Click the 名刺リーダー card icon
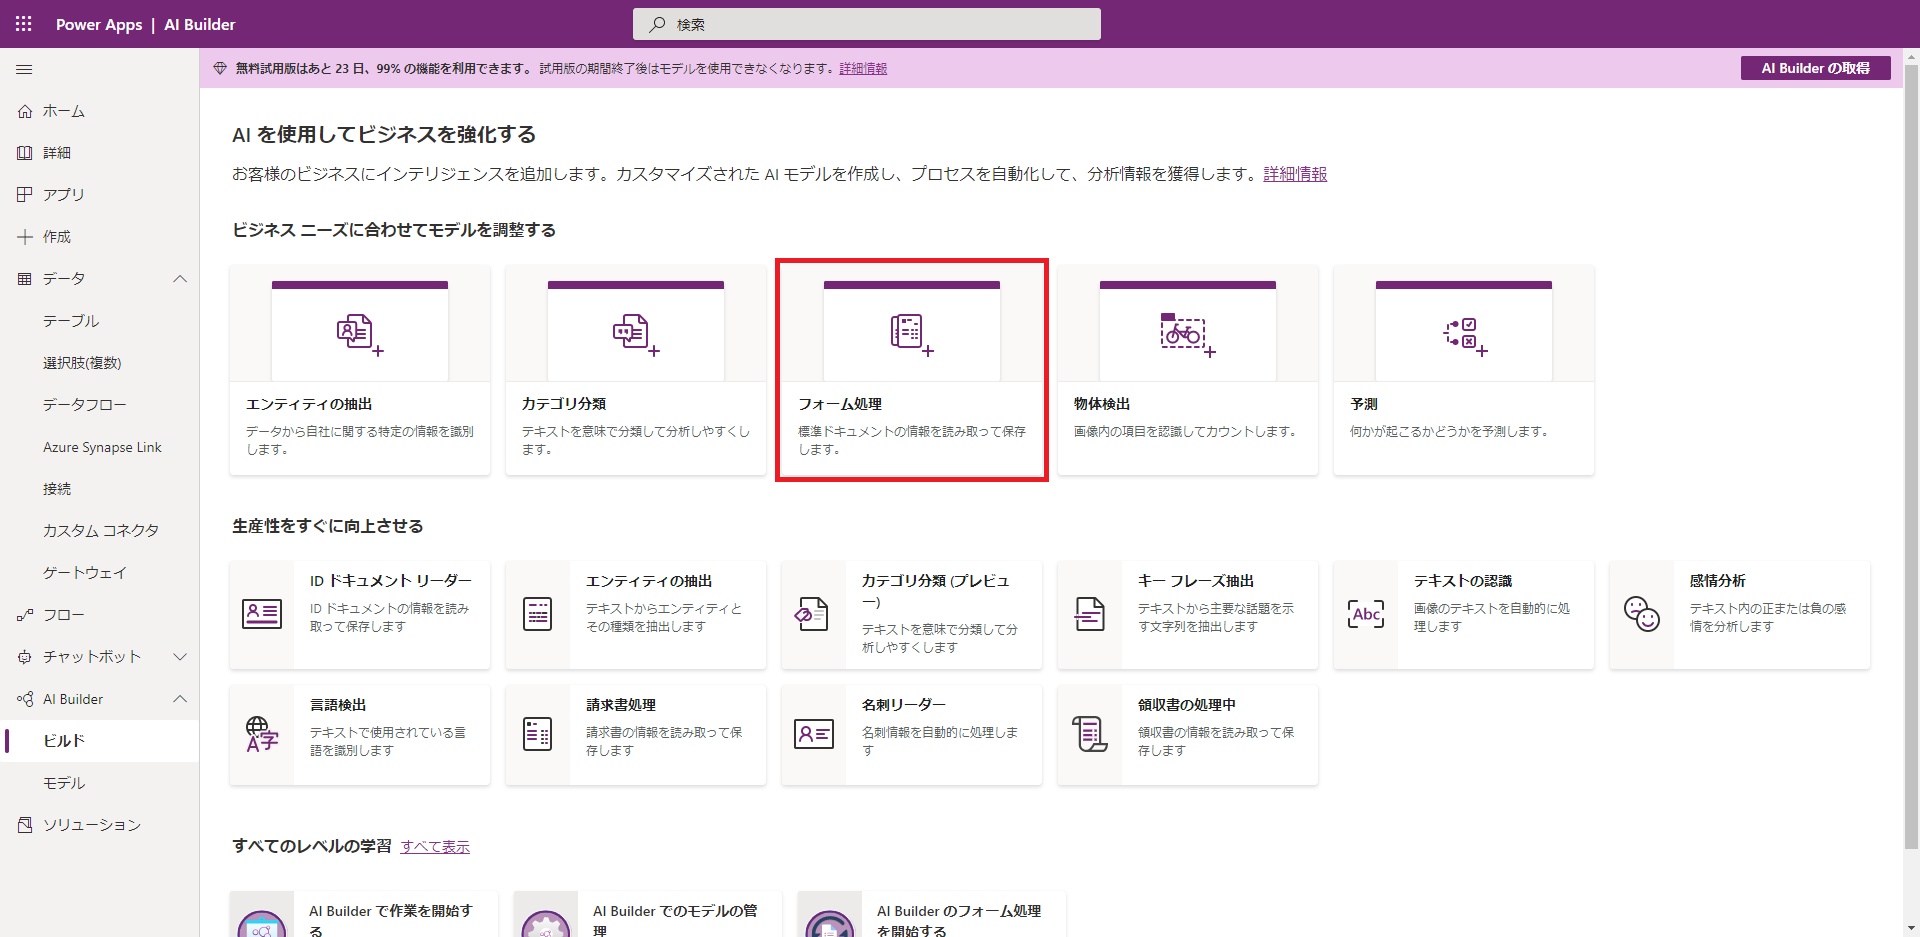This screenshot has width=1920, height=937. point(814,734)
